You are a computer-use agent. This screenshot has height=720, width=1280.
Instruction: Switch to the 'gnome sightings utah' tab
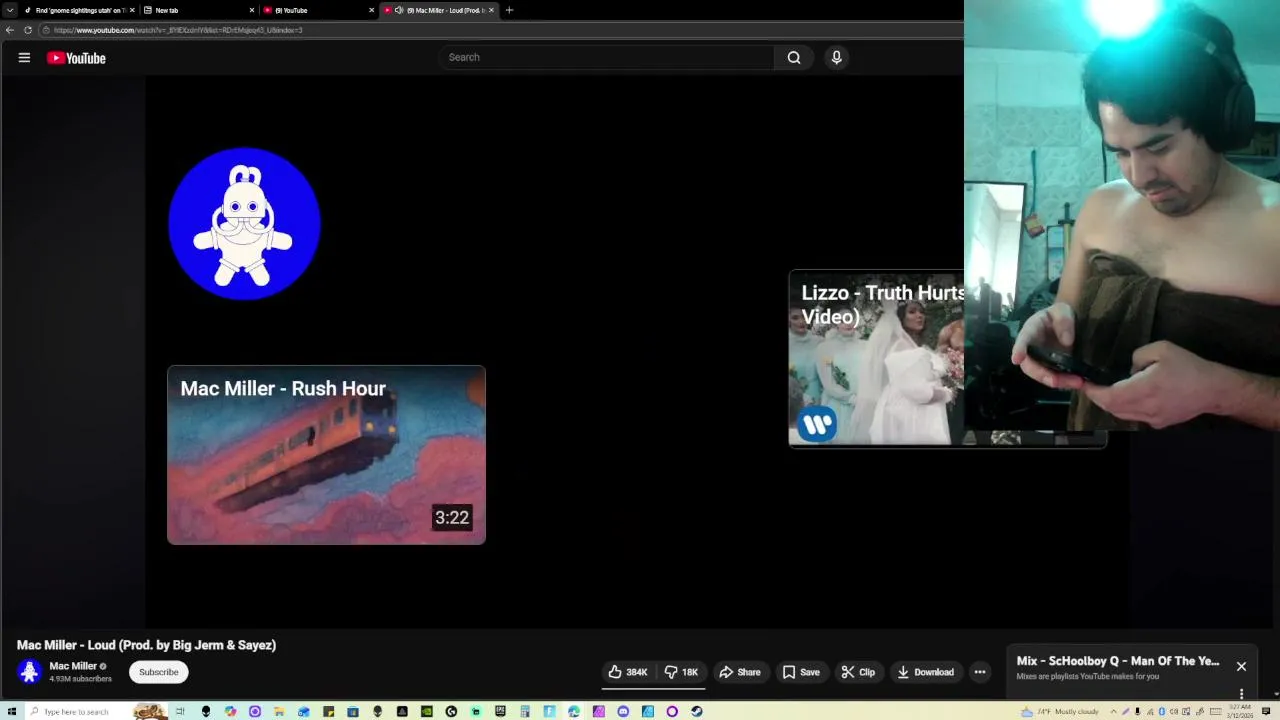pyautogui.click(x=80, y=10)
